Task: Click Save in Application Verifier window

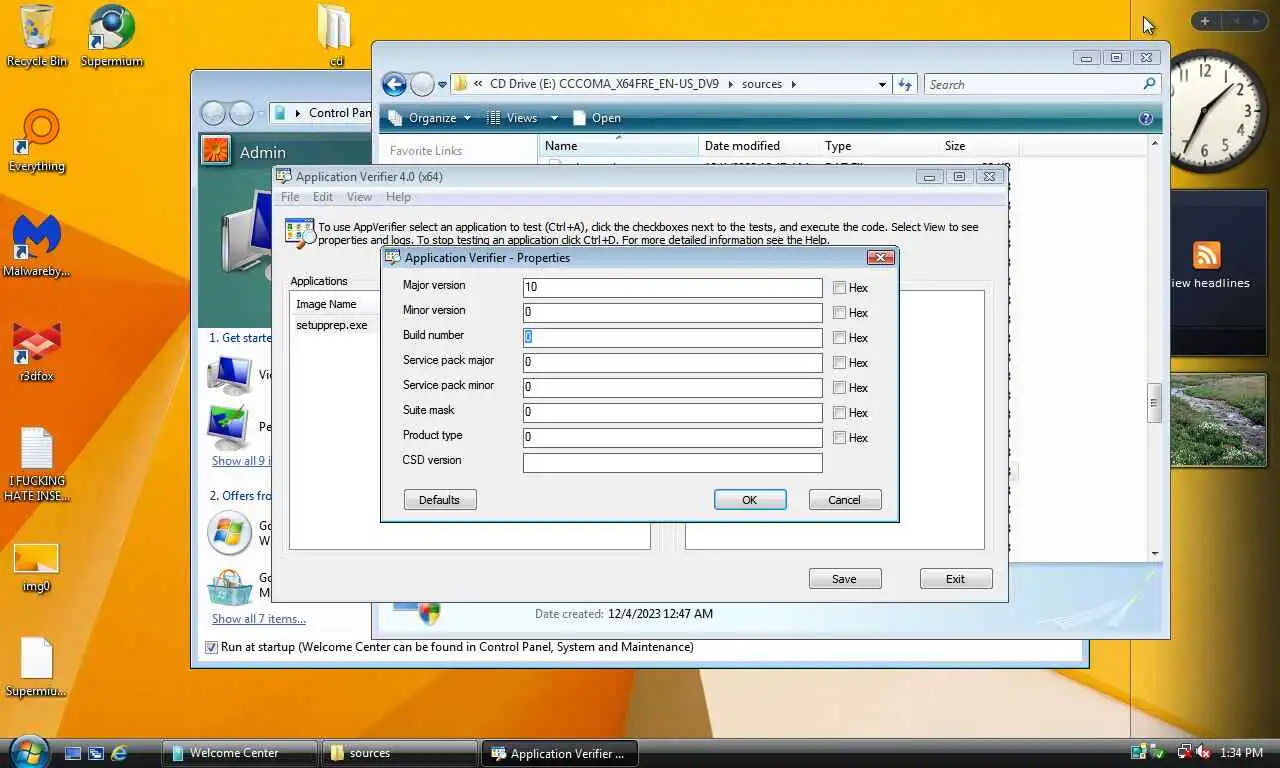Action: pos(844,579)
